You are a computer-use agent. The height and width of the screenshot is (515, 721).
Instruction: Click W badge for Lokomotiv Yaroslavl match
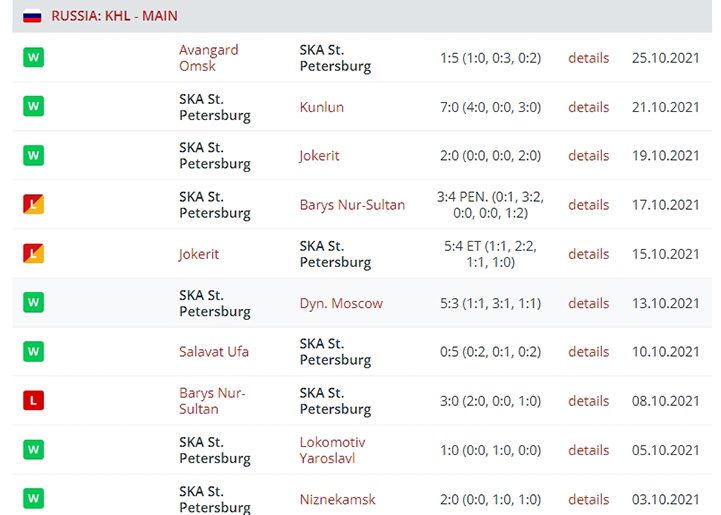[x=34, y=449]
